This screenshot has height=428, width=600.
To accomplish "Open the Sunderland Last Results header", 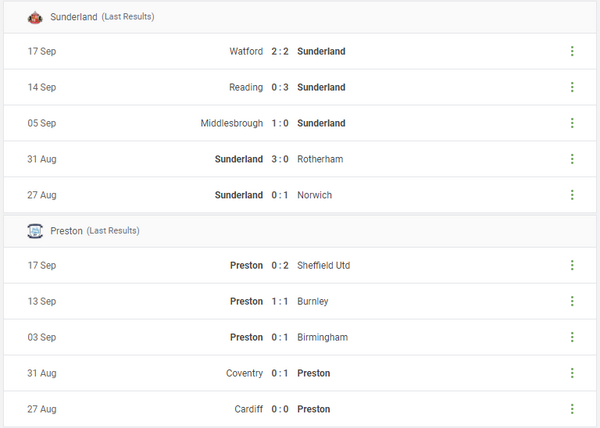I will pos(102,17).
